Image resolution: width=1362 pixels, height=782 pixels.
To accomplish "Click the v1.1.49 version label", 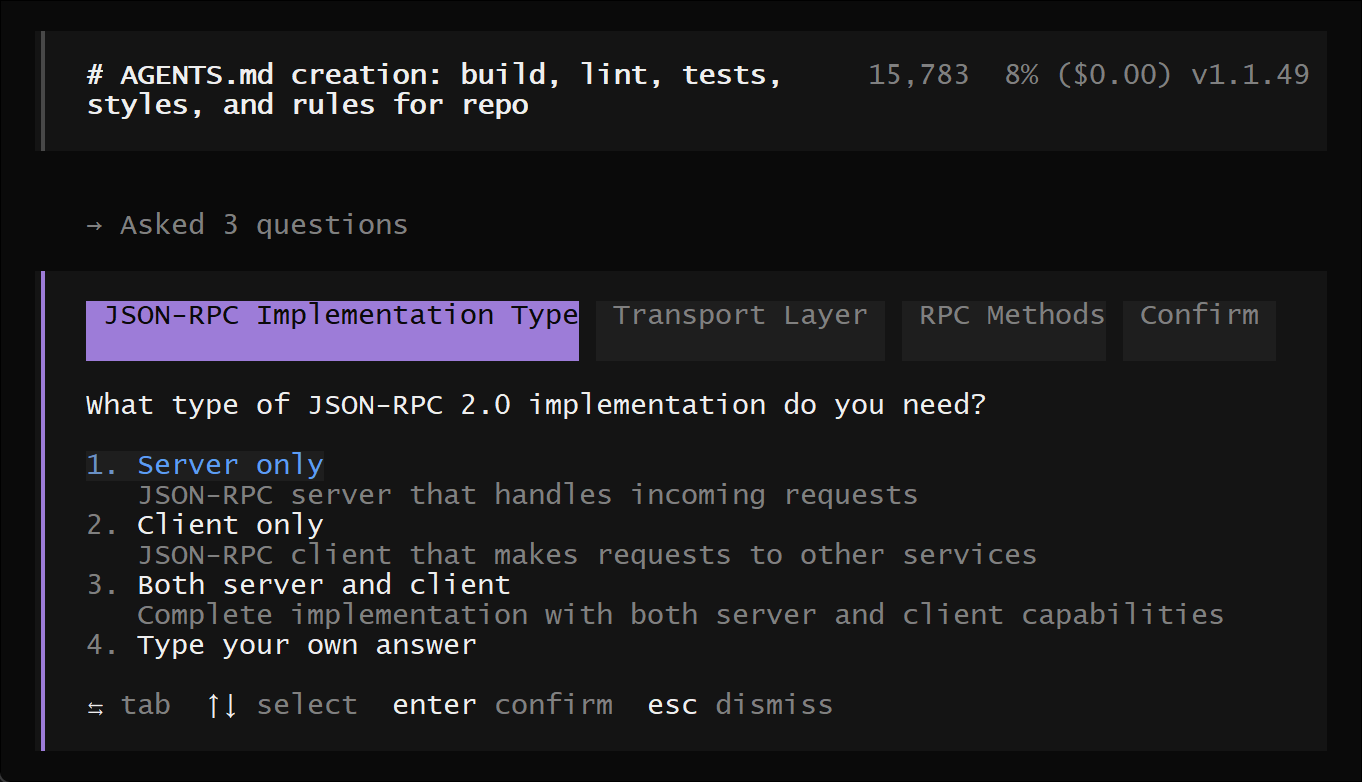I will click(1250, 75).
